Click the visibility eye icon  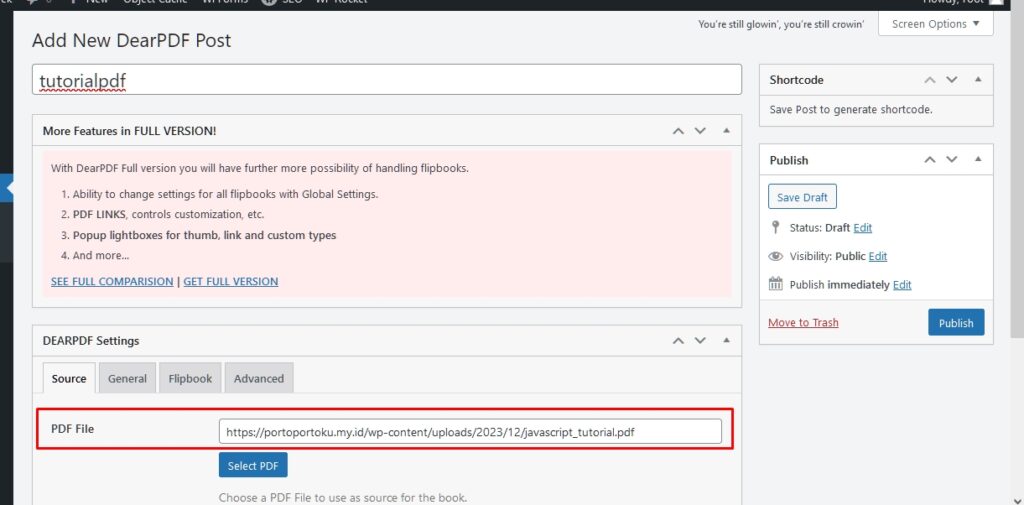(x=775, y=256)
